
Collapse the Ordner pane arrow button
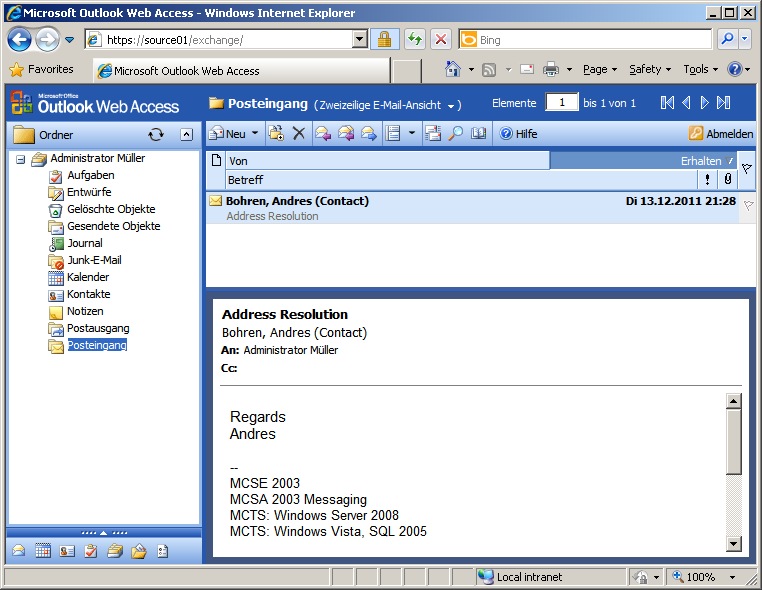(187, 135)
